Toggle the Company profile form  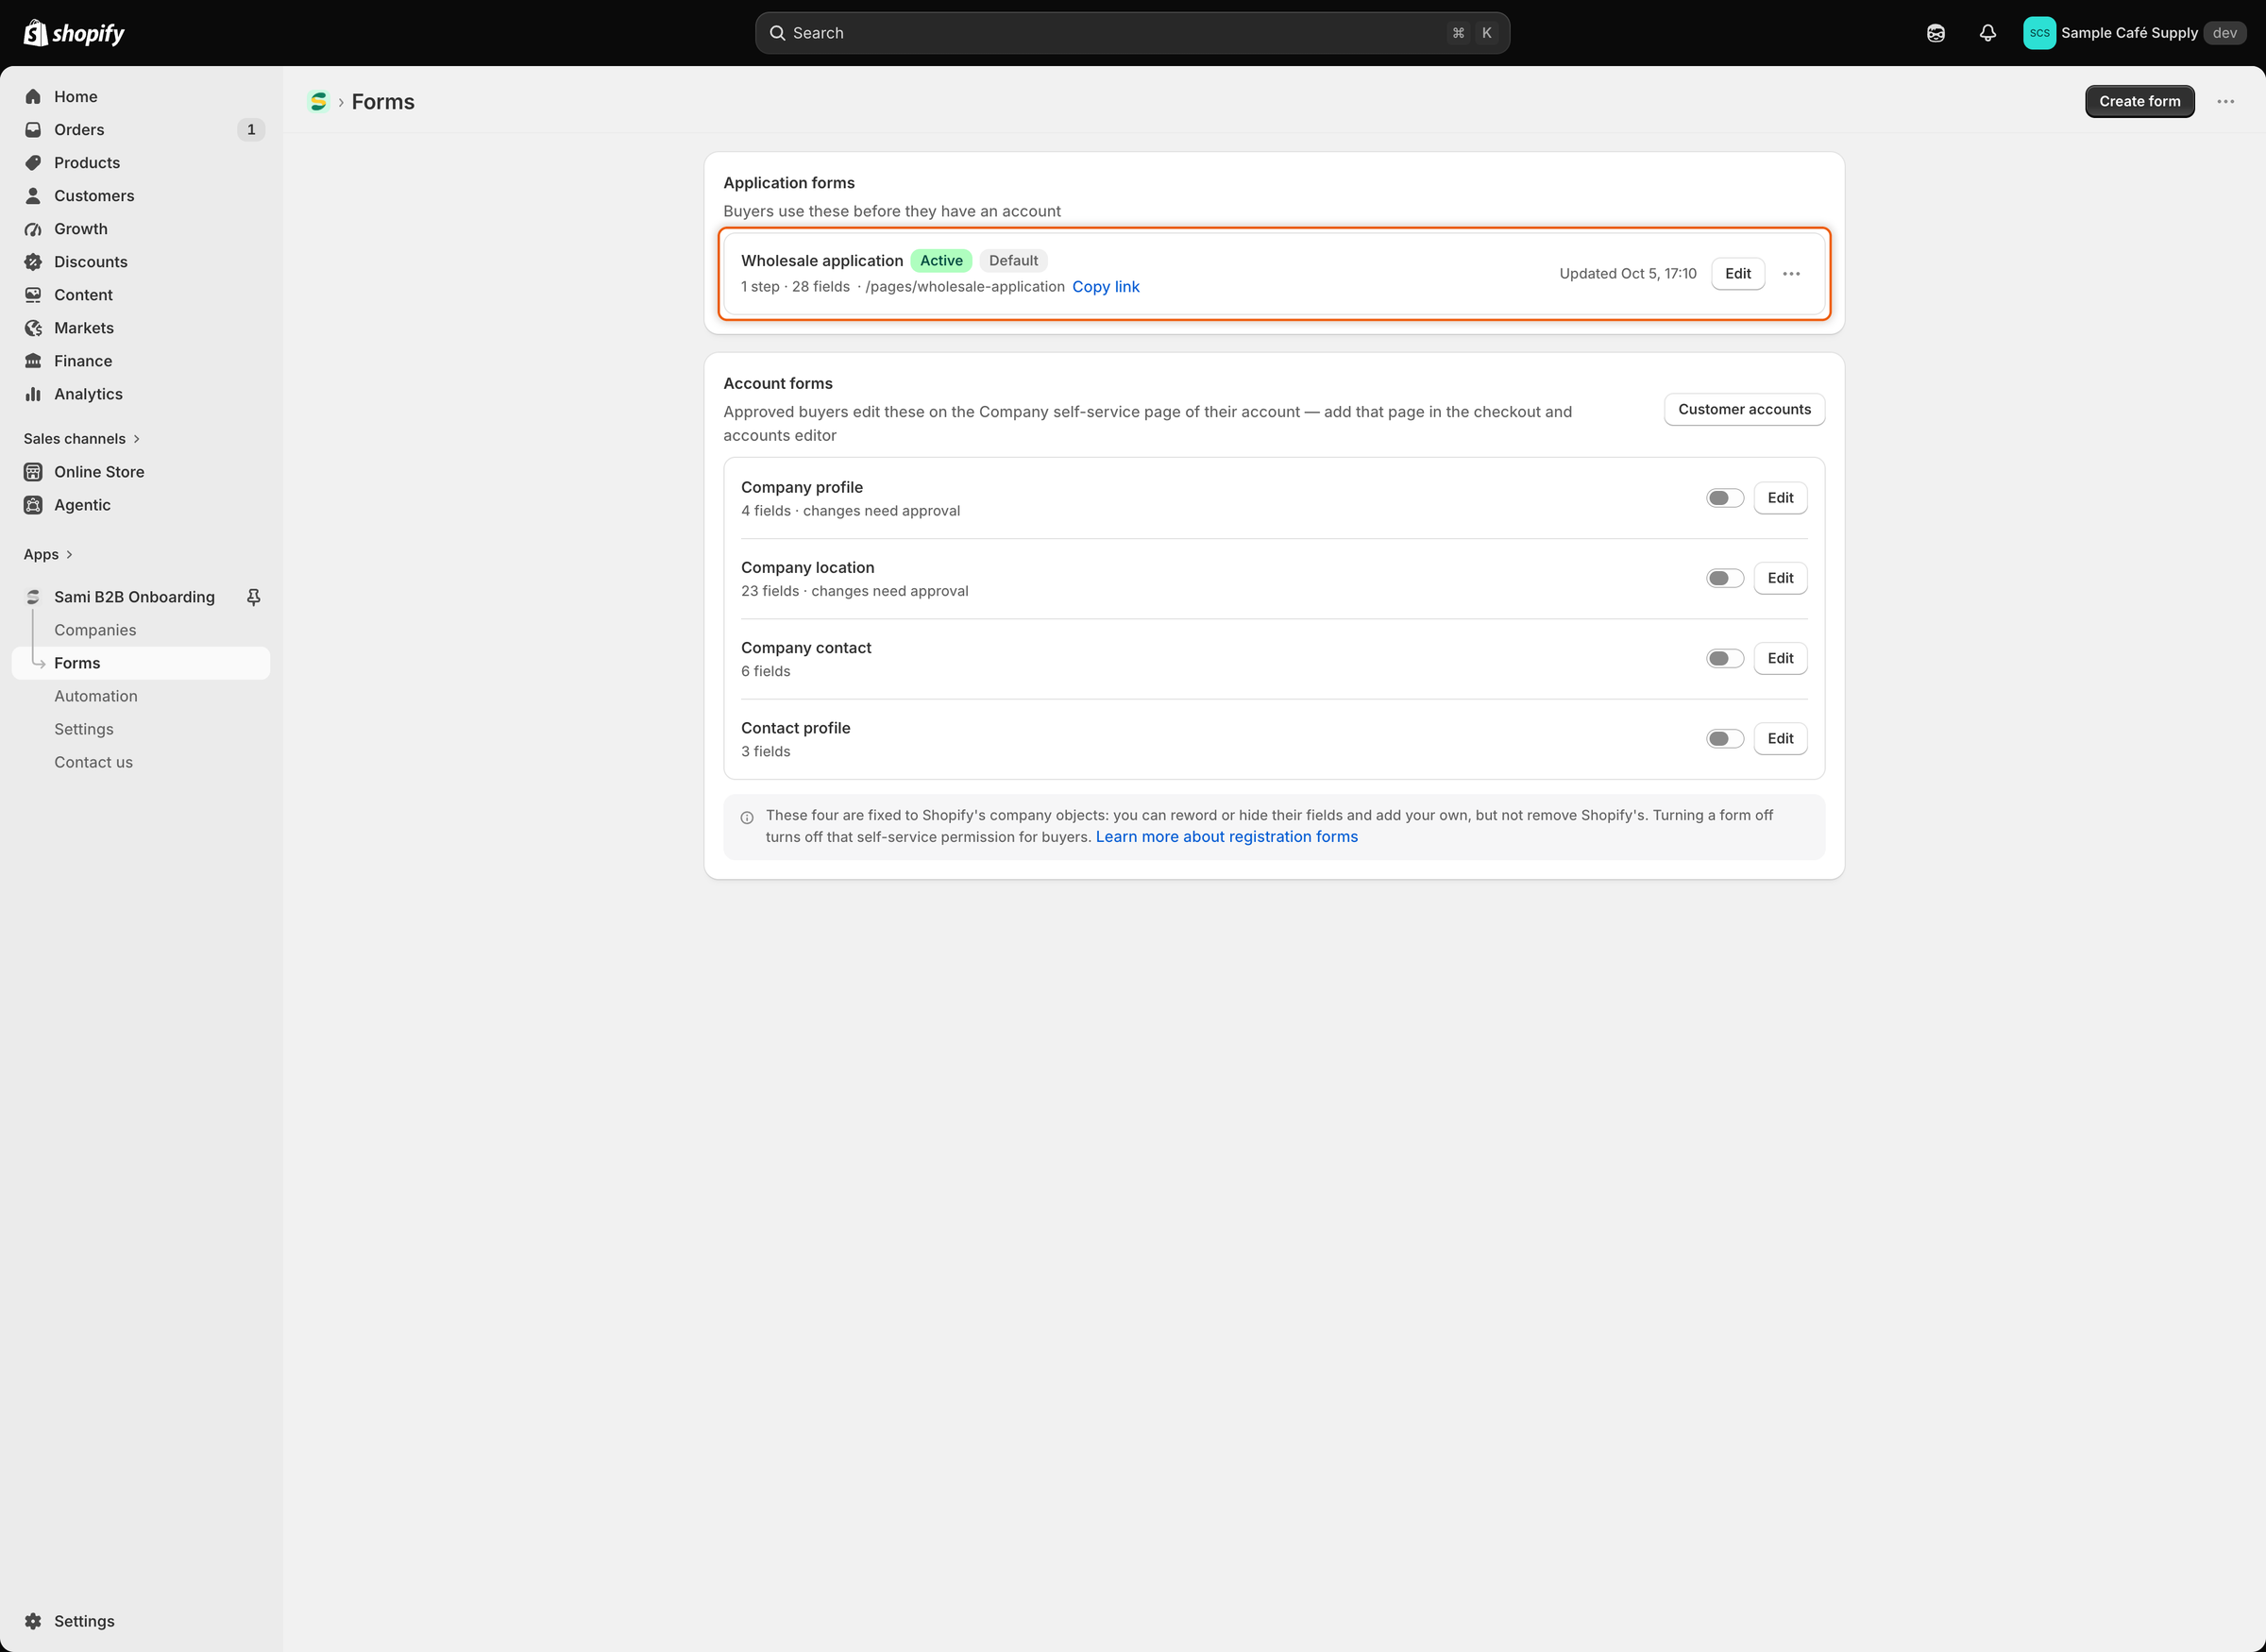pos(1724,498)
